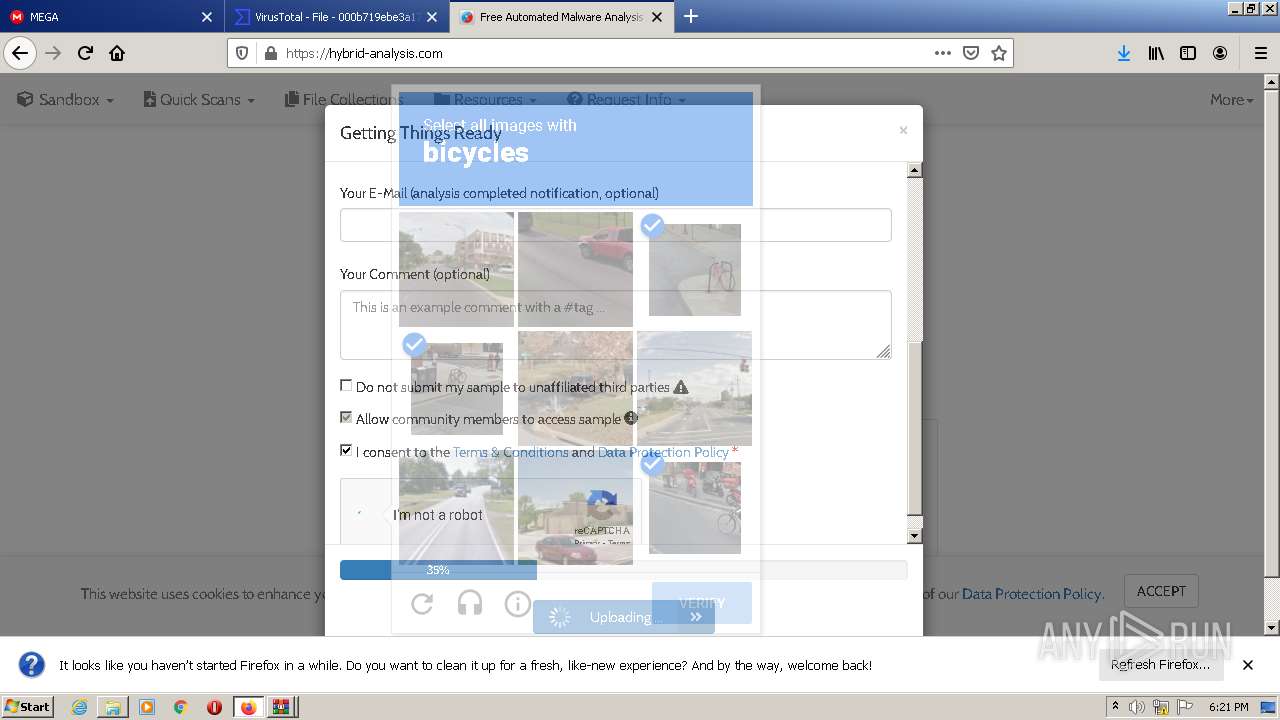View site security lock info
Screen dimensions: 1280x720
(269, 53)
